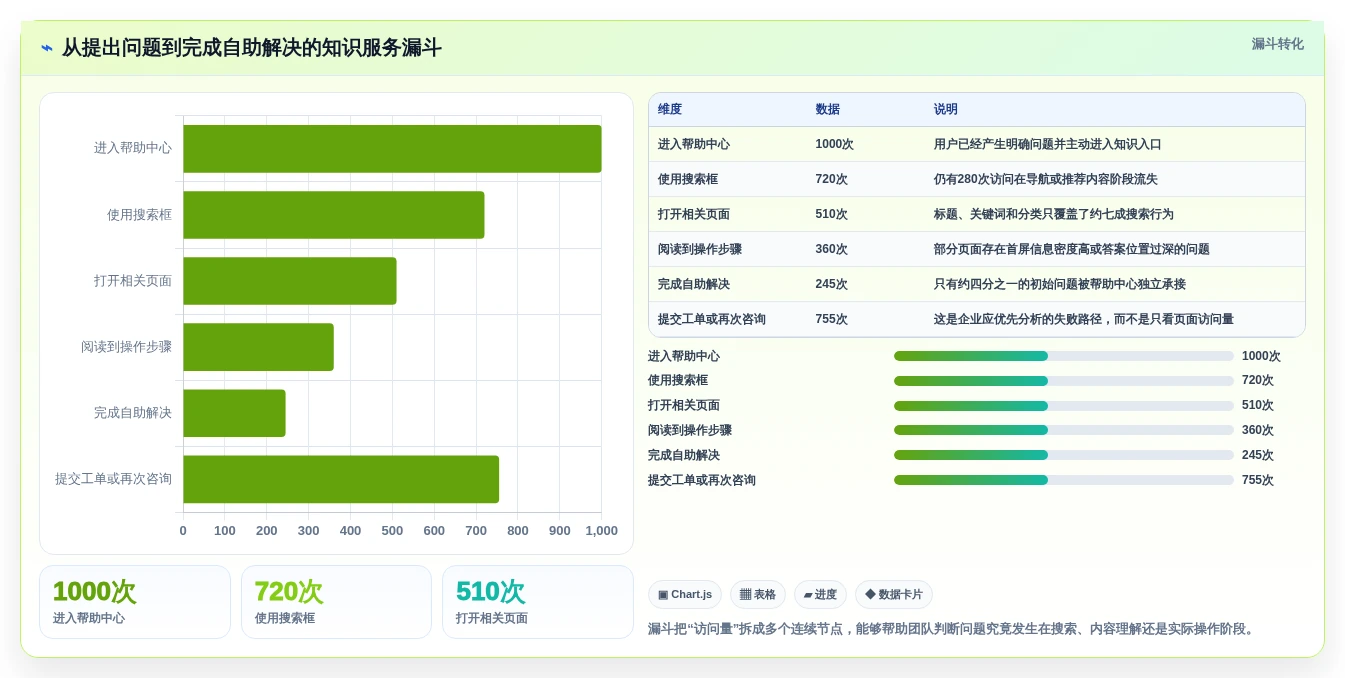This screenshot has width=1345, height=678.
Task: Click the progress bar for 完成自助解决
Action: pyautogui.click(x=1064, y=455)
